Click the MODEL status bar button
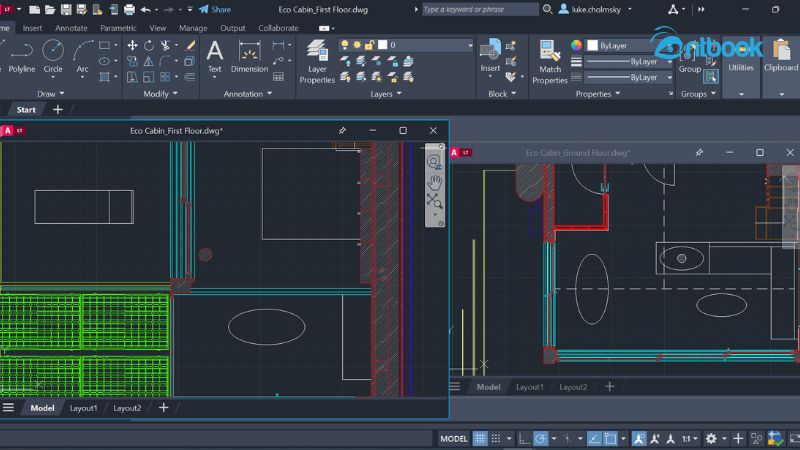This screenshot has width=800, height=450. 454,438
